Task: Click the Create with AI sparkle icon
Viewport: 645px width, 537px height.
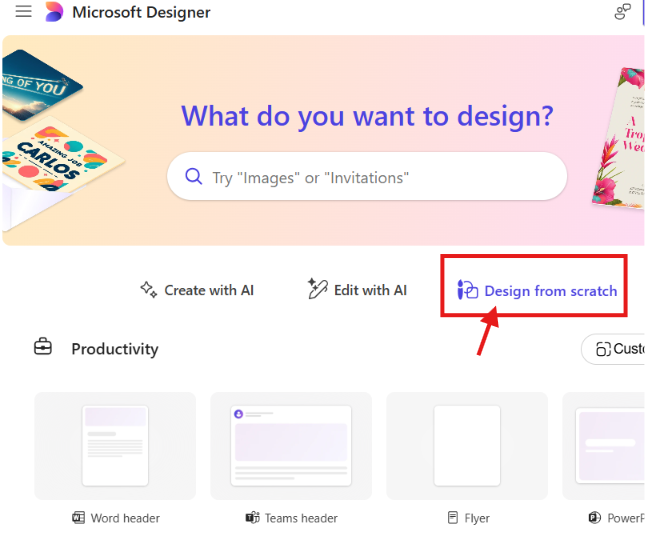Action: [148, 290]
